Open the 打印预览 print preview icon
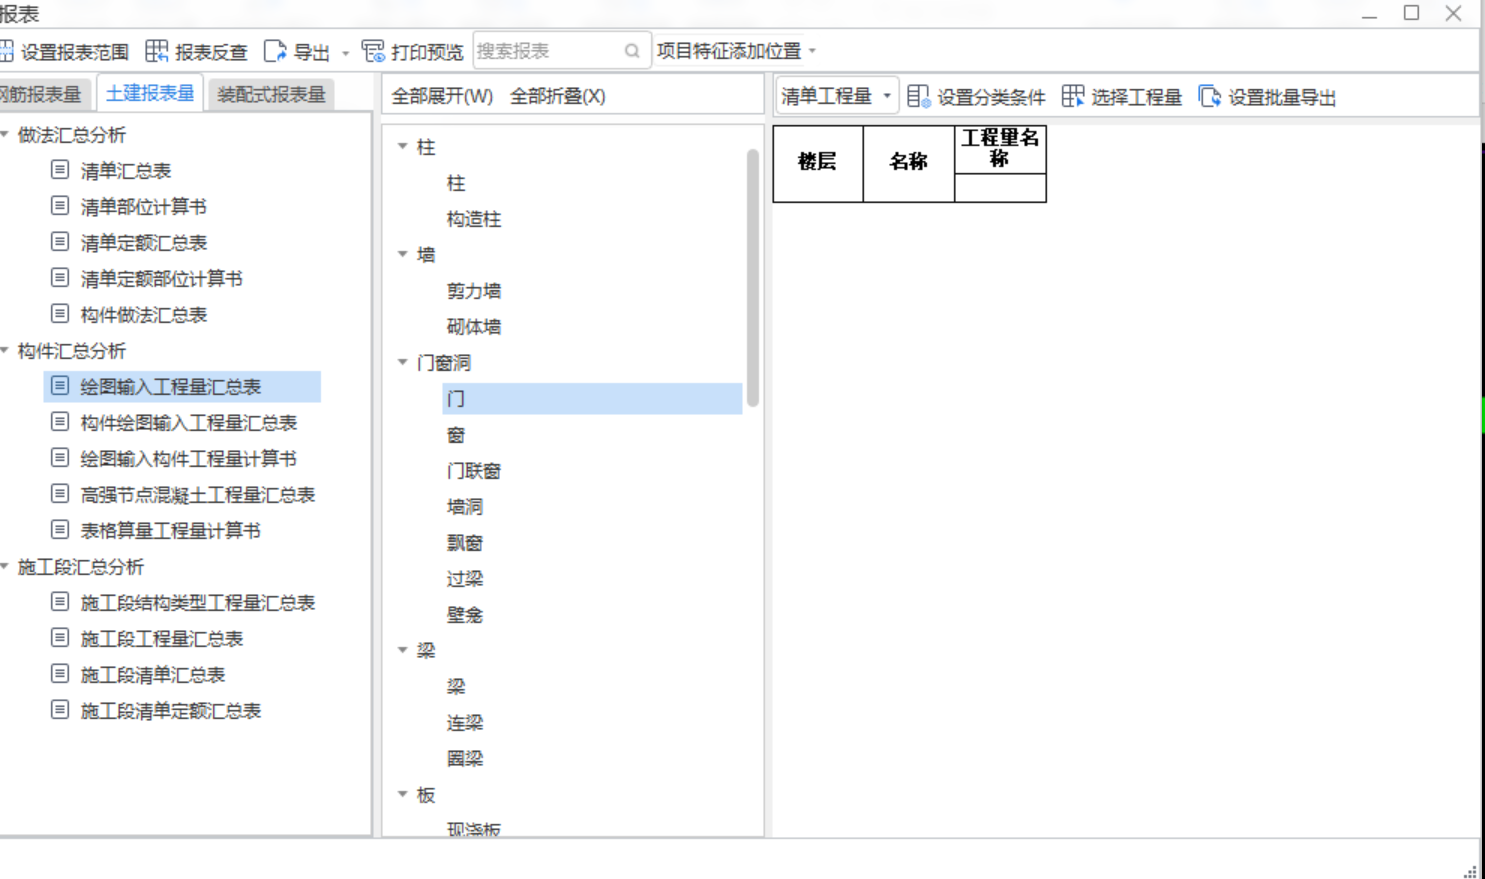The height and width of the screenshot is (879, 1485). pyautogui.click(x=373, y=51)
